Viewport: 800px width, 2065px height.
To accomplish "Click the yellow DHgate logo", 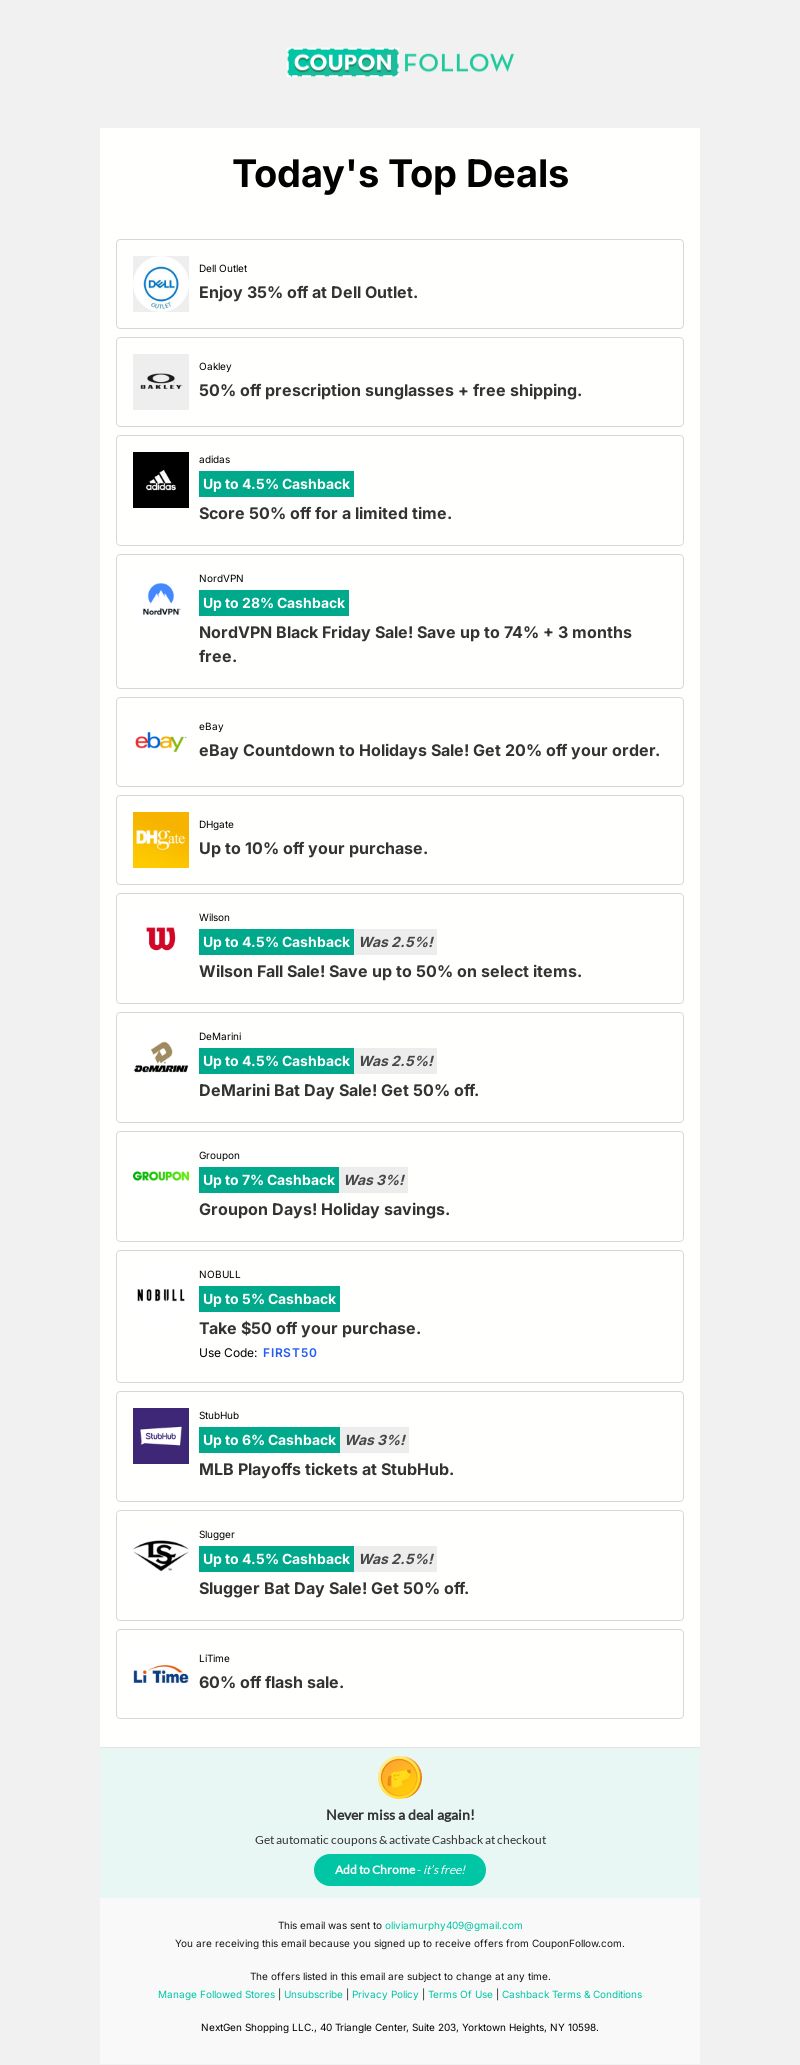I will point(161,840).
